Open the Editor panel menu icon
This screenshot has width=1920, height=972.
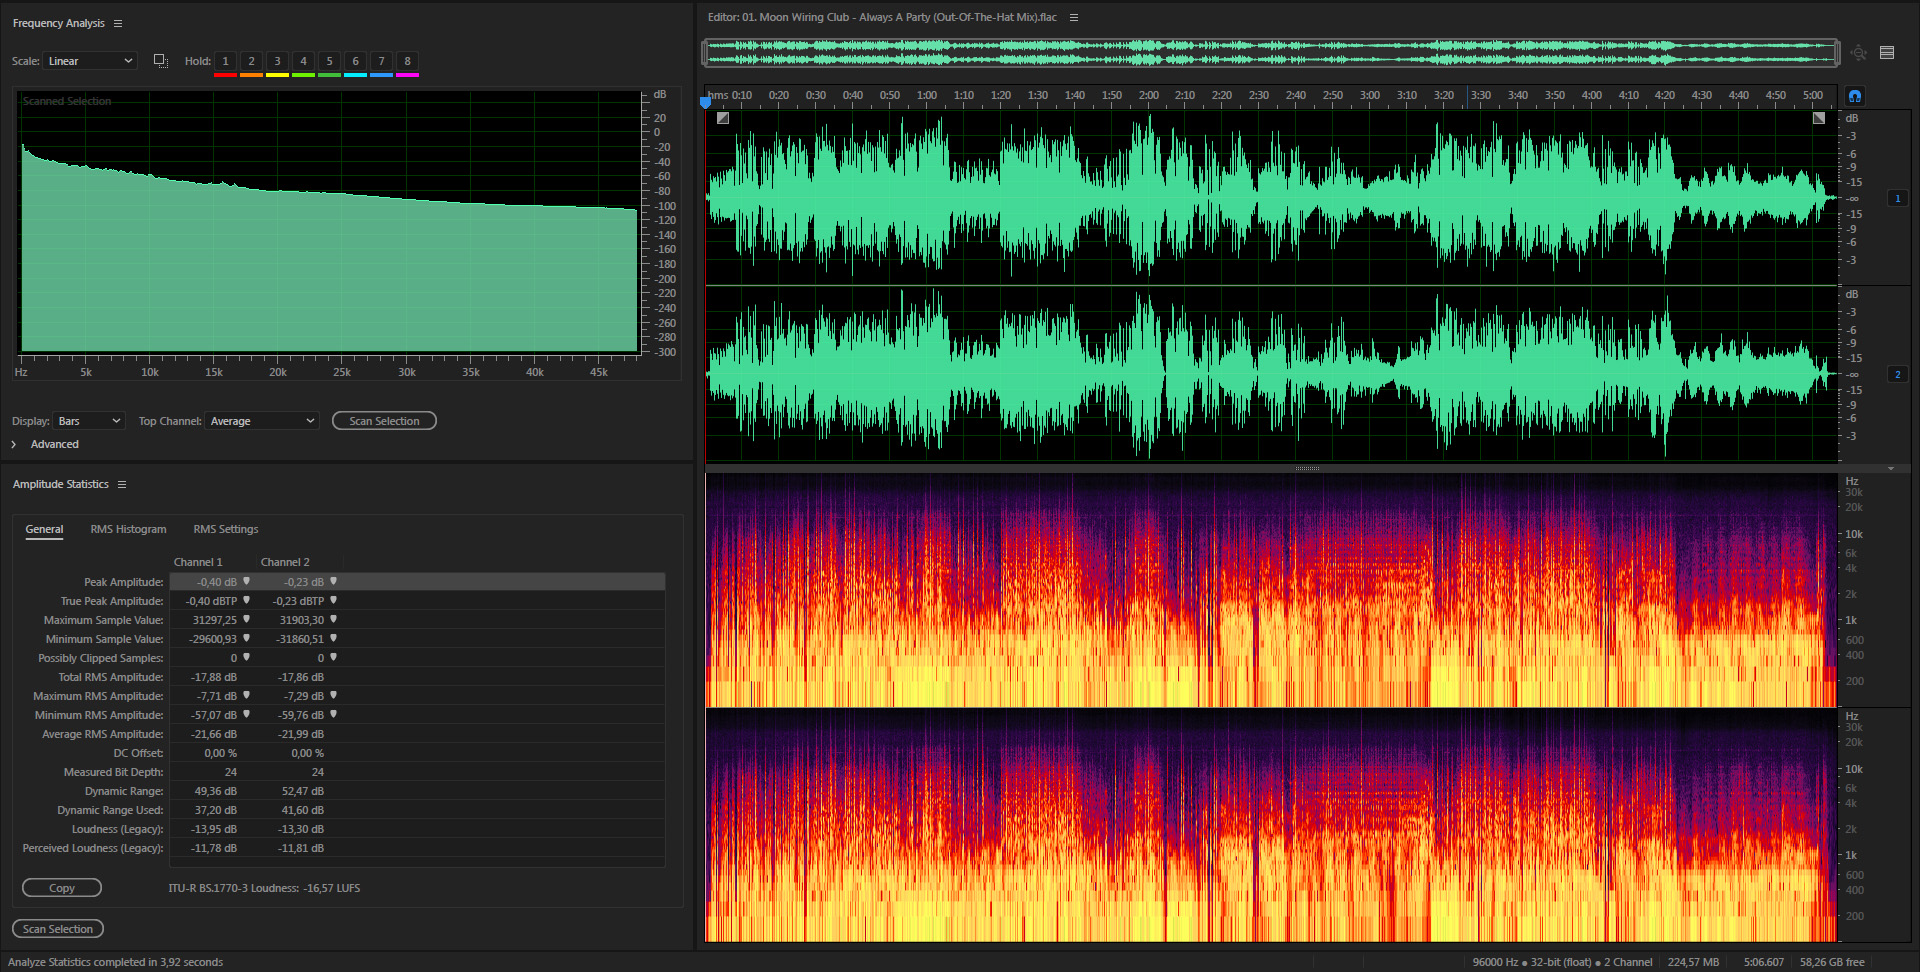coord(1074,17)
